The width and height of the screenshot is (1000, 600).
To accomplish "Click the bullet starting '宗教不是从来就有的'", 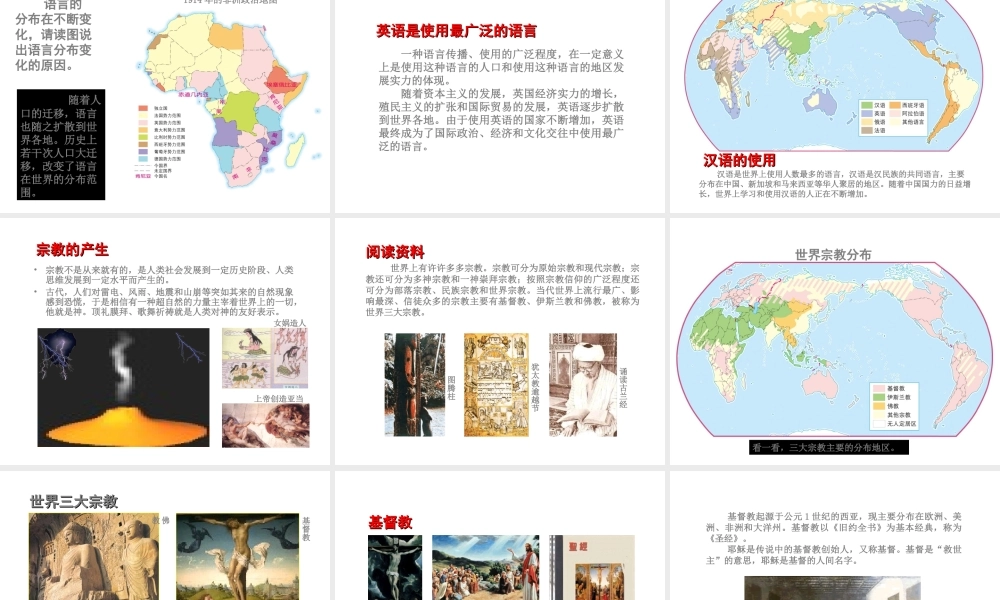I will click(x=169, y=275).
